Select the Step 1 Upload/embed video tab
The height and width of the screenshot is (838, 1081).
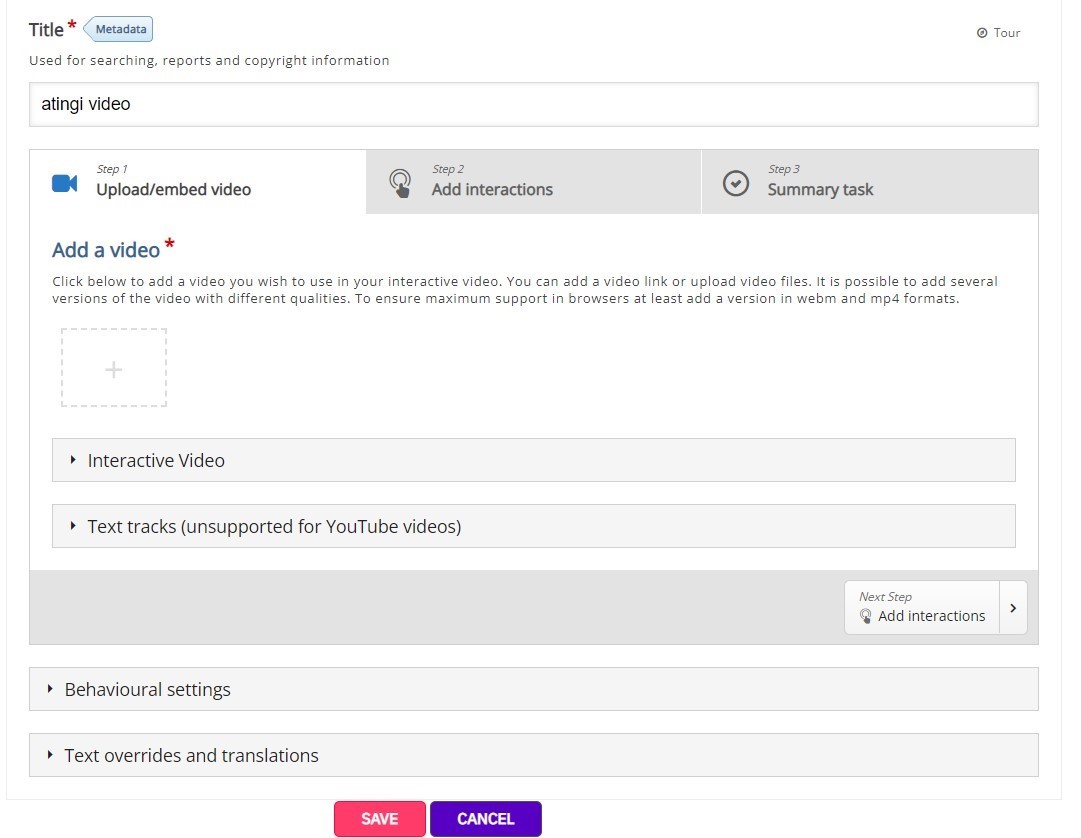point(198,182)
